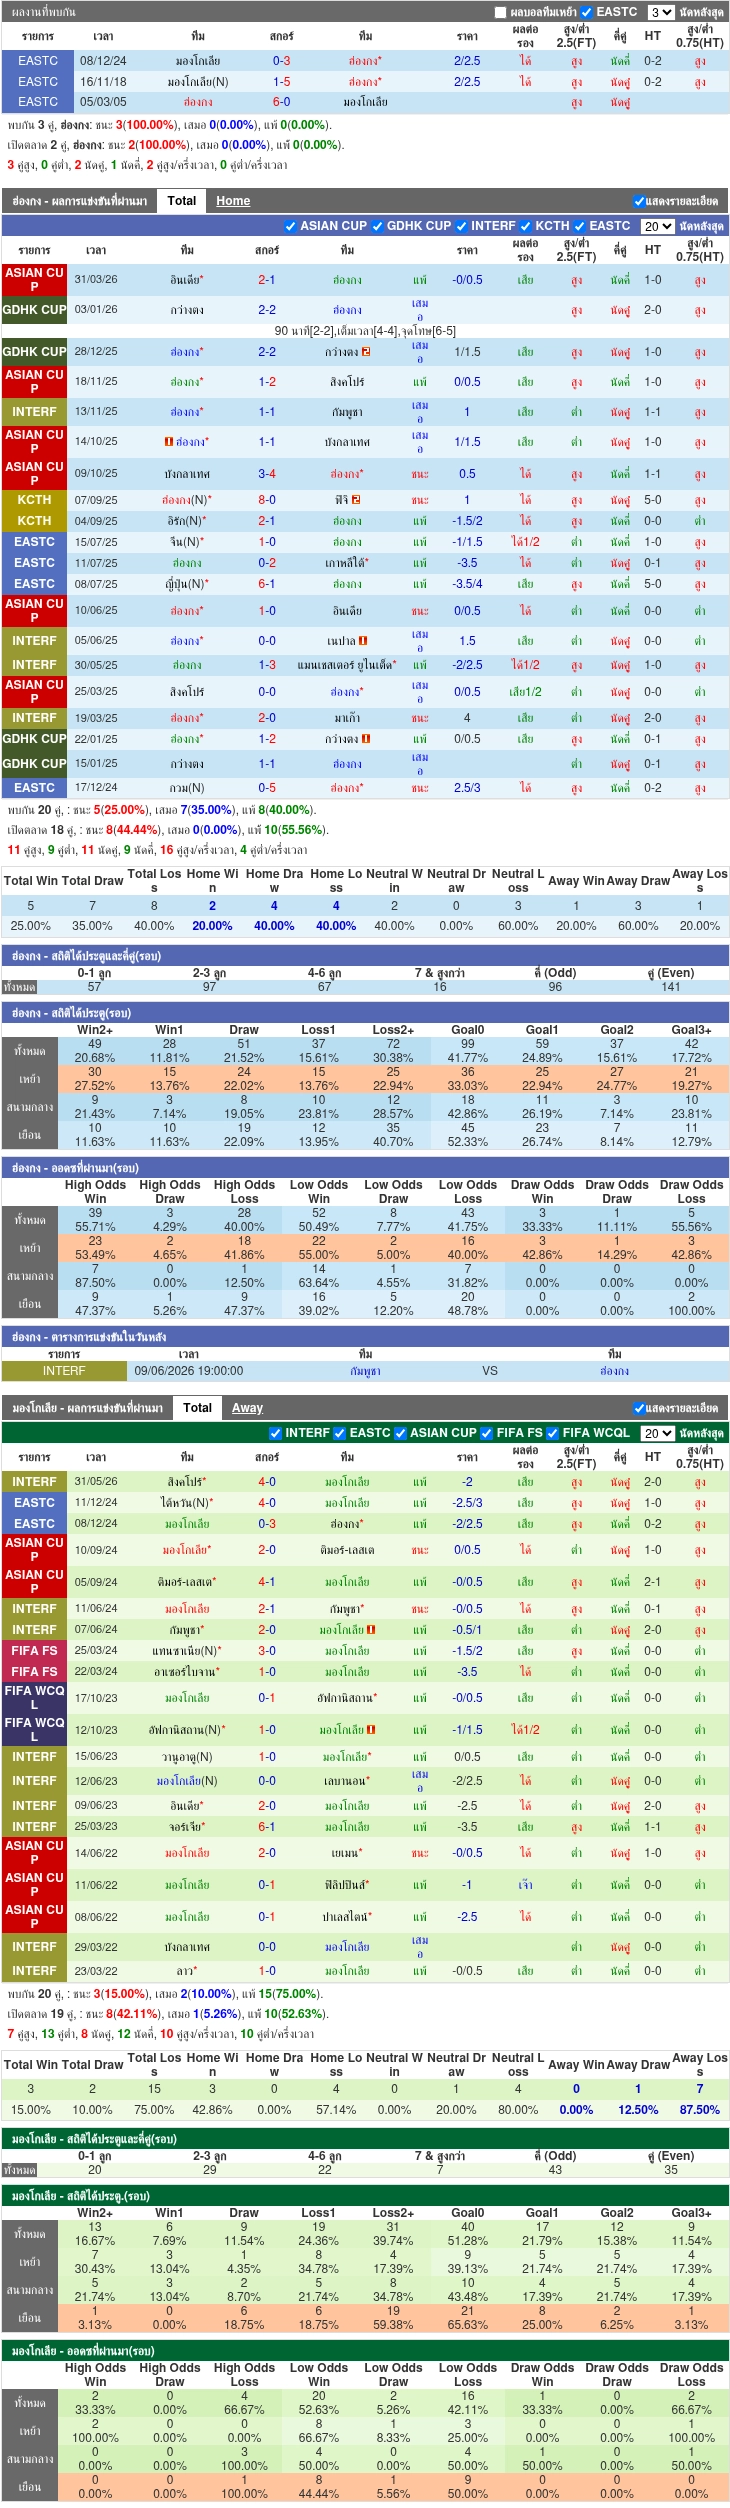Switch to the Away tab

click(247, 1408)
